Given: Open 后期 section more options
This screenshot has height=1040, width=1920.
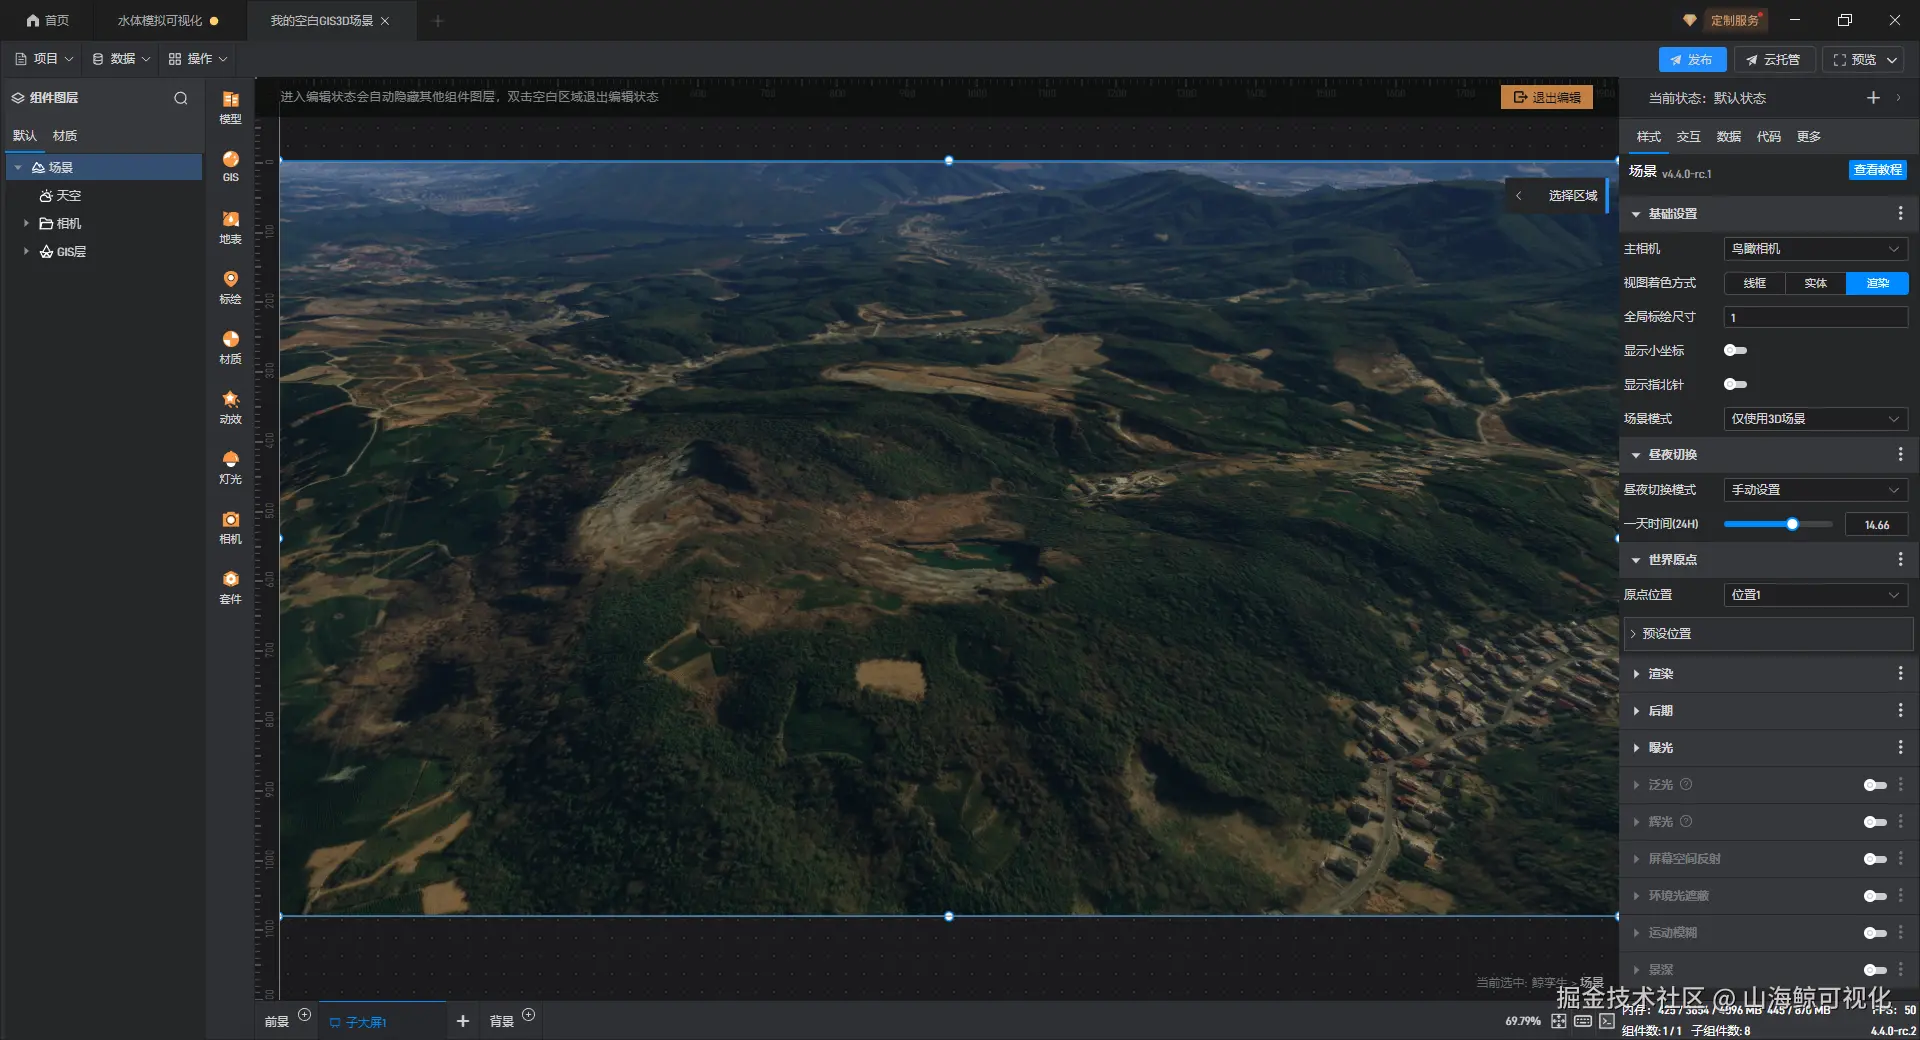Looking at the screenshot, I should click(1900, 710).
